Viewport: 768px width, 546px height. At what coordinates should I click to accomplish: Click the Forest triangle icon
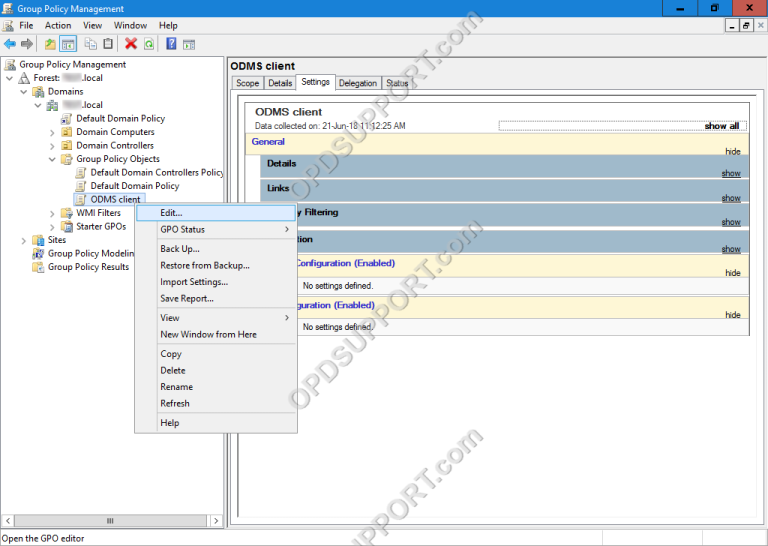[24, 78]
